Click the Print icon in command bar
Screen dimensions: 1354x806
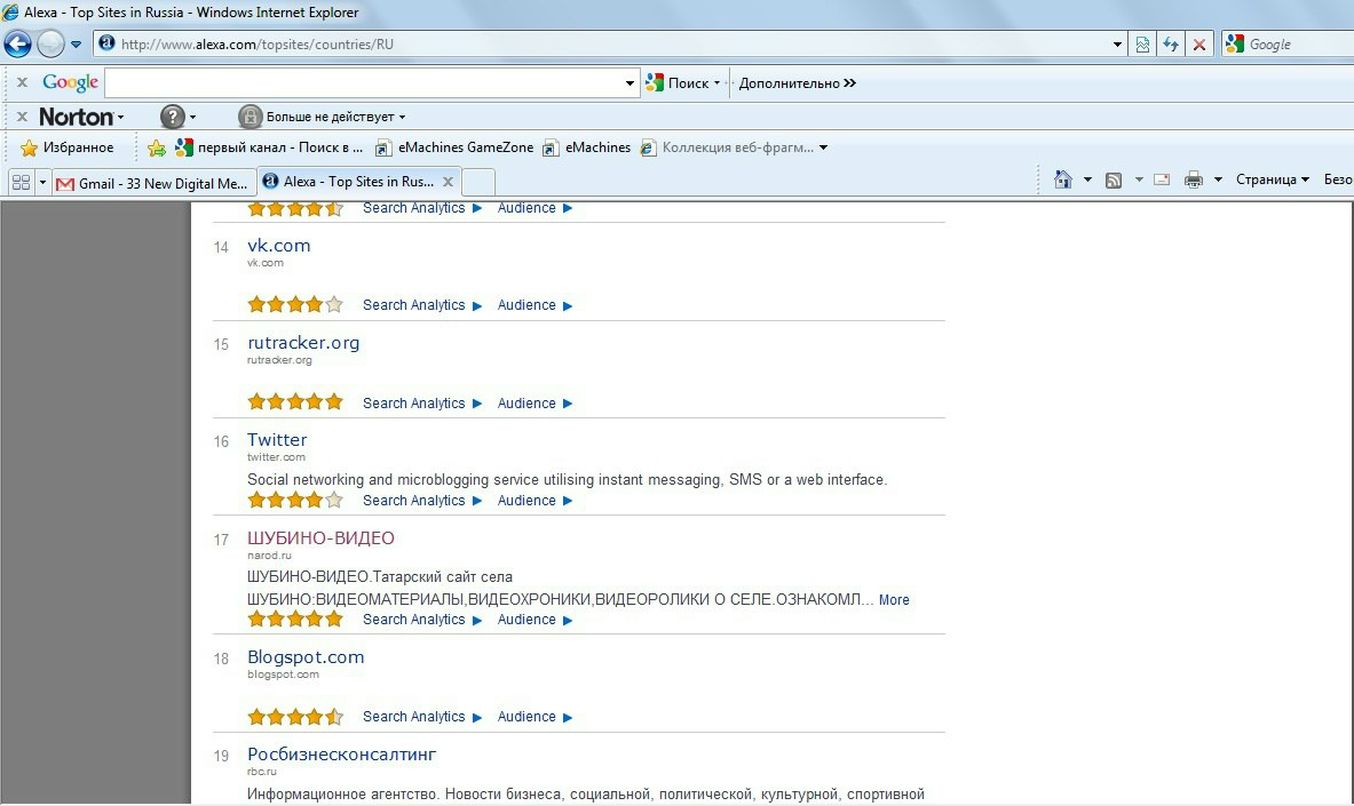[x=1193, y=180]
